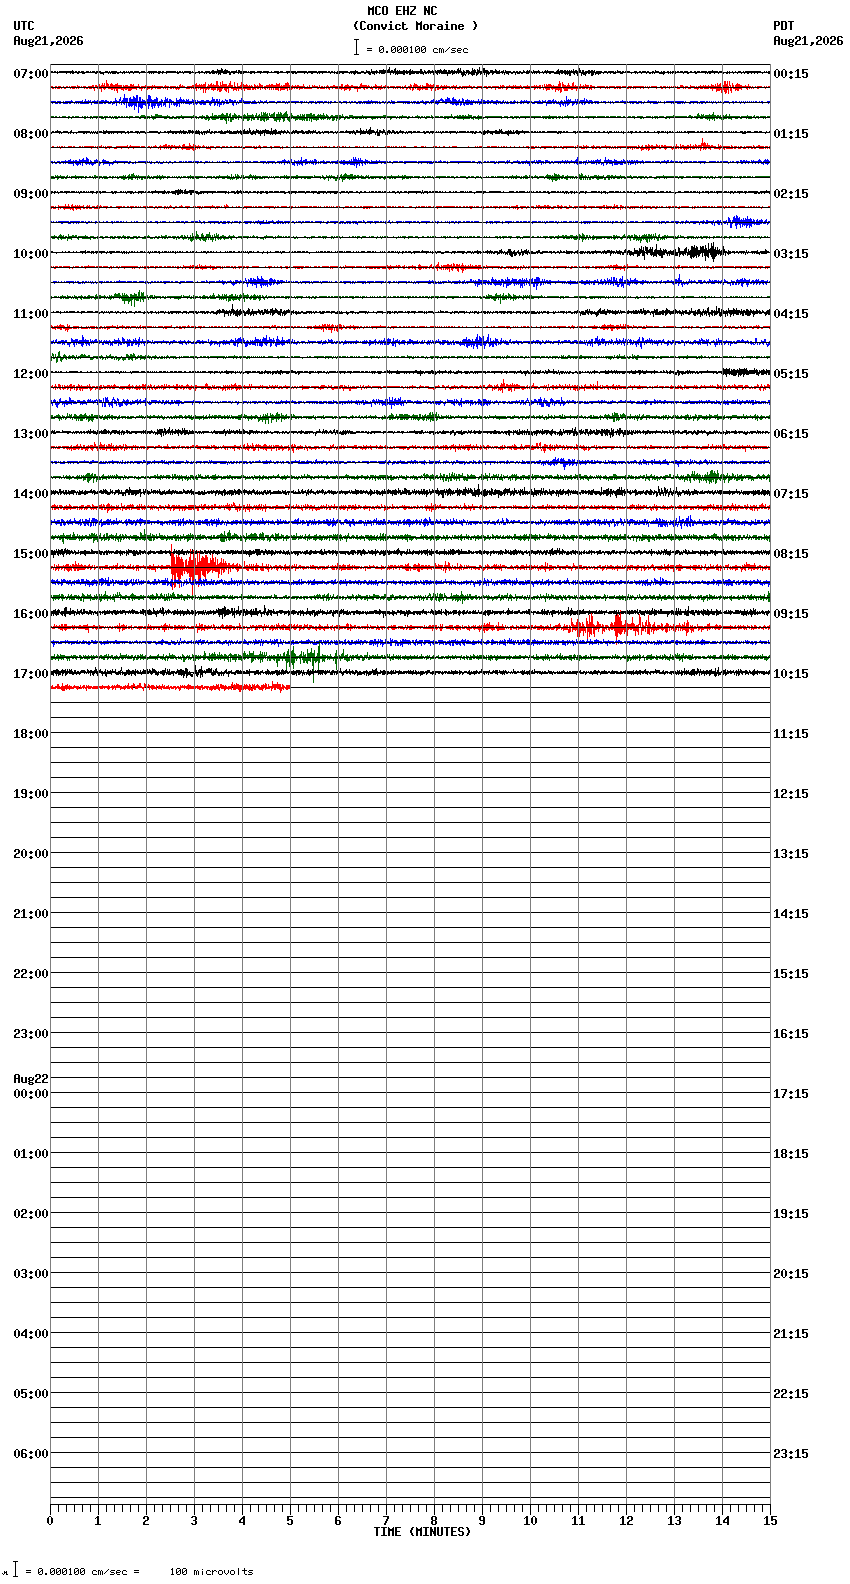Click the '17:00' UTC hour label
This screenshot has width=850, height=1584.
coord(30,674)
